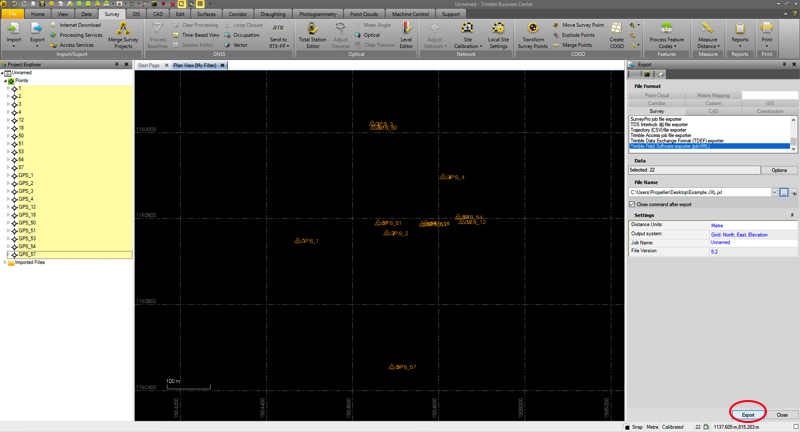Switch to the Photogrammetry ribbon tab

318,14
